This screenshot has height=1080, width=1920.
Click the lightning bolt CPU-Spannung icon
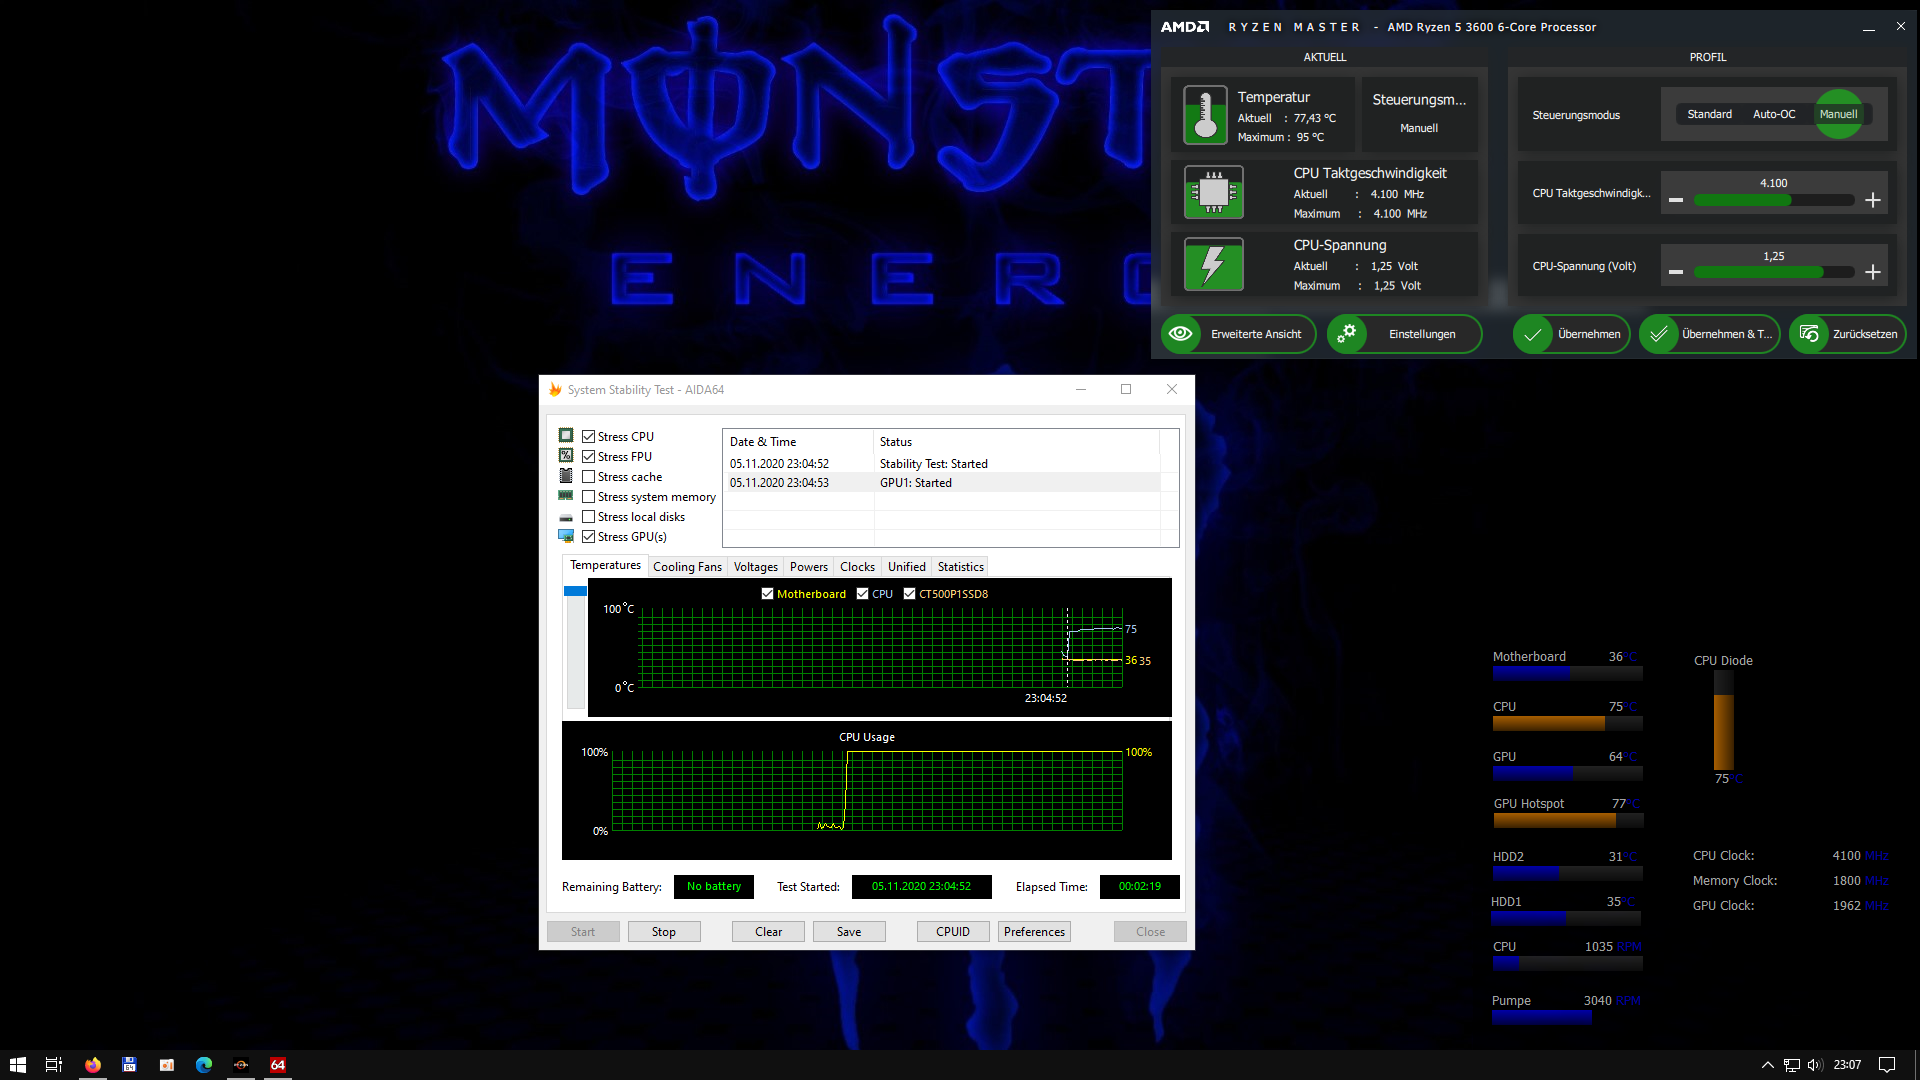(x=1213, y=265)
